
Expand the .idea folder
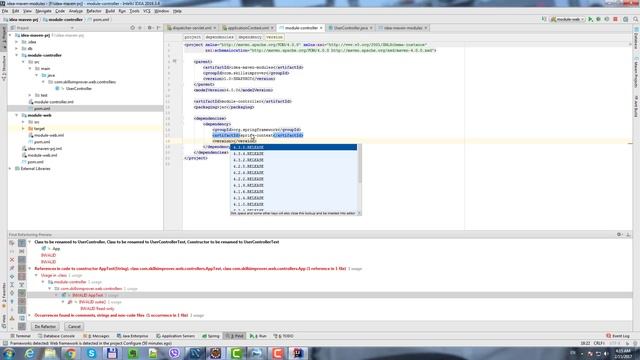pos(17,42)
